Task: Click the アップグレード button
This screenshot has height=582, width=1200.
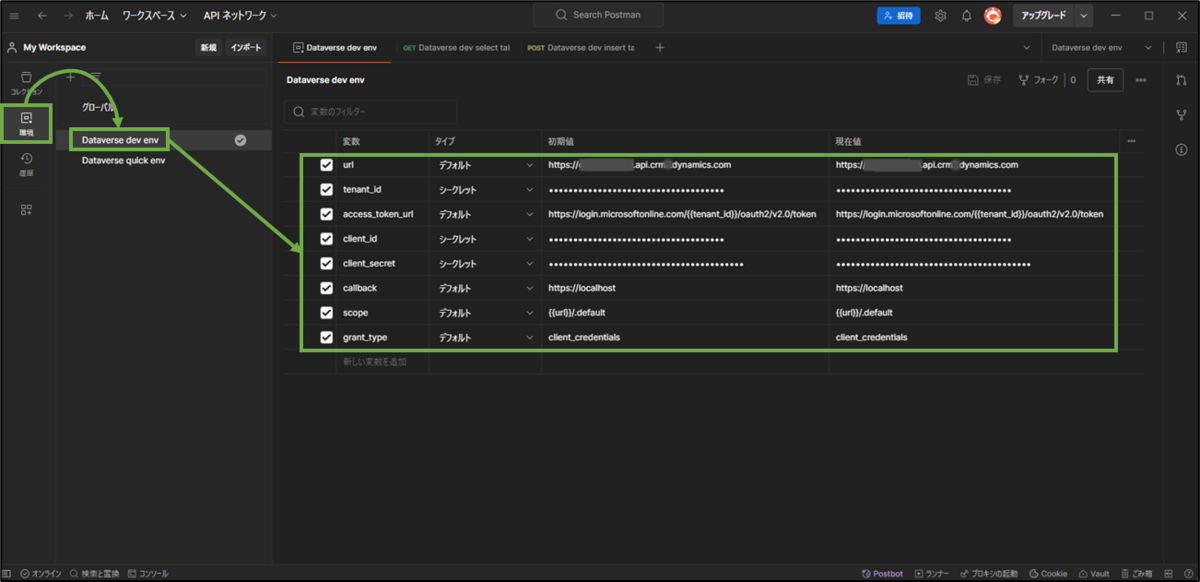Action: 1044,15
